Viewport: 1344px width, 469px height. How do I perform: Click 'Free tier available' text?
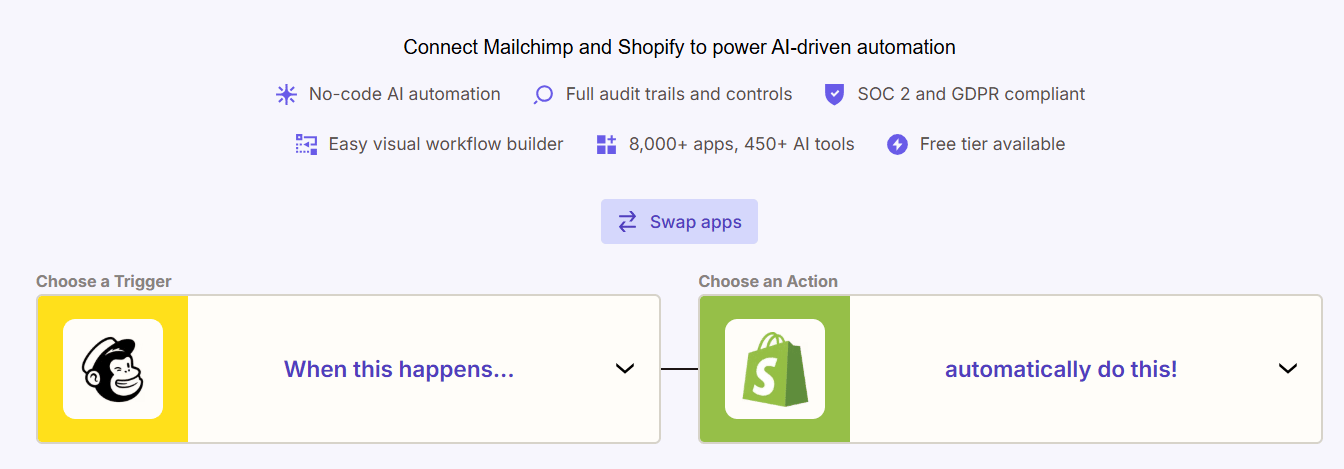[x=992, y=144]
